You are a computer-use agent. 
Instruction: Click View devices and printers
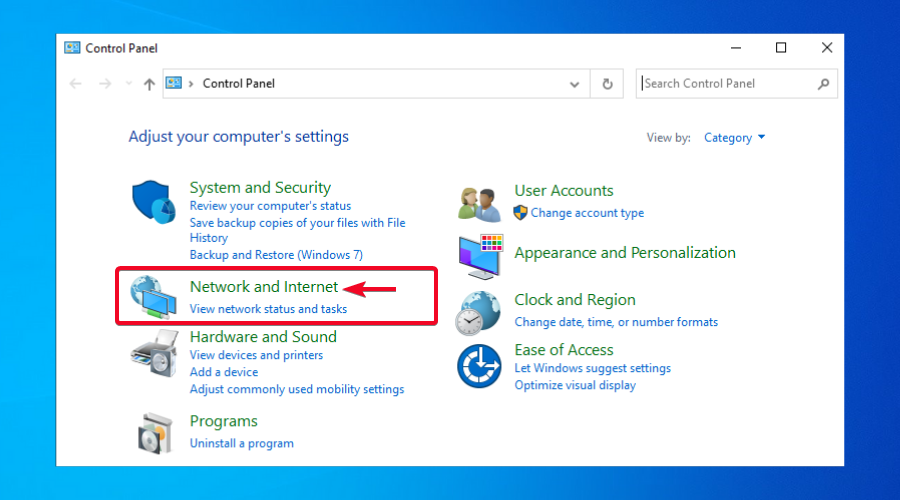pyautogui.click(x=256, y=355)
